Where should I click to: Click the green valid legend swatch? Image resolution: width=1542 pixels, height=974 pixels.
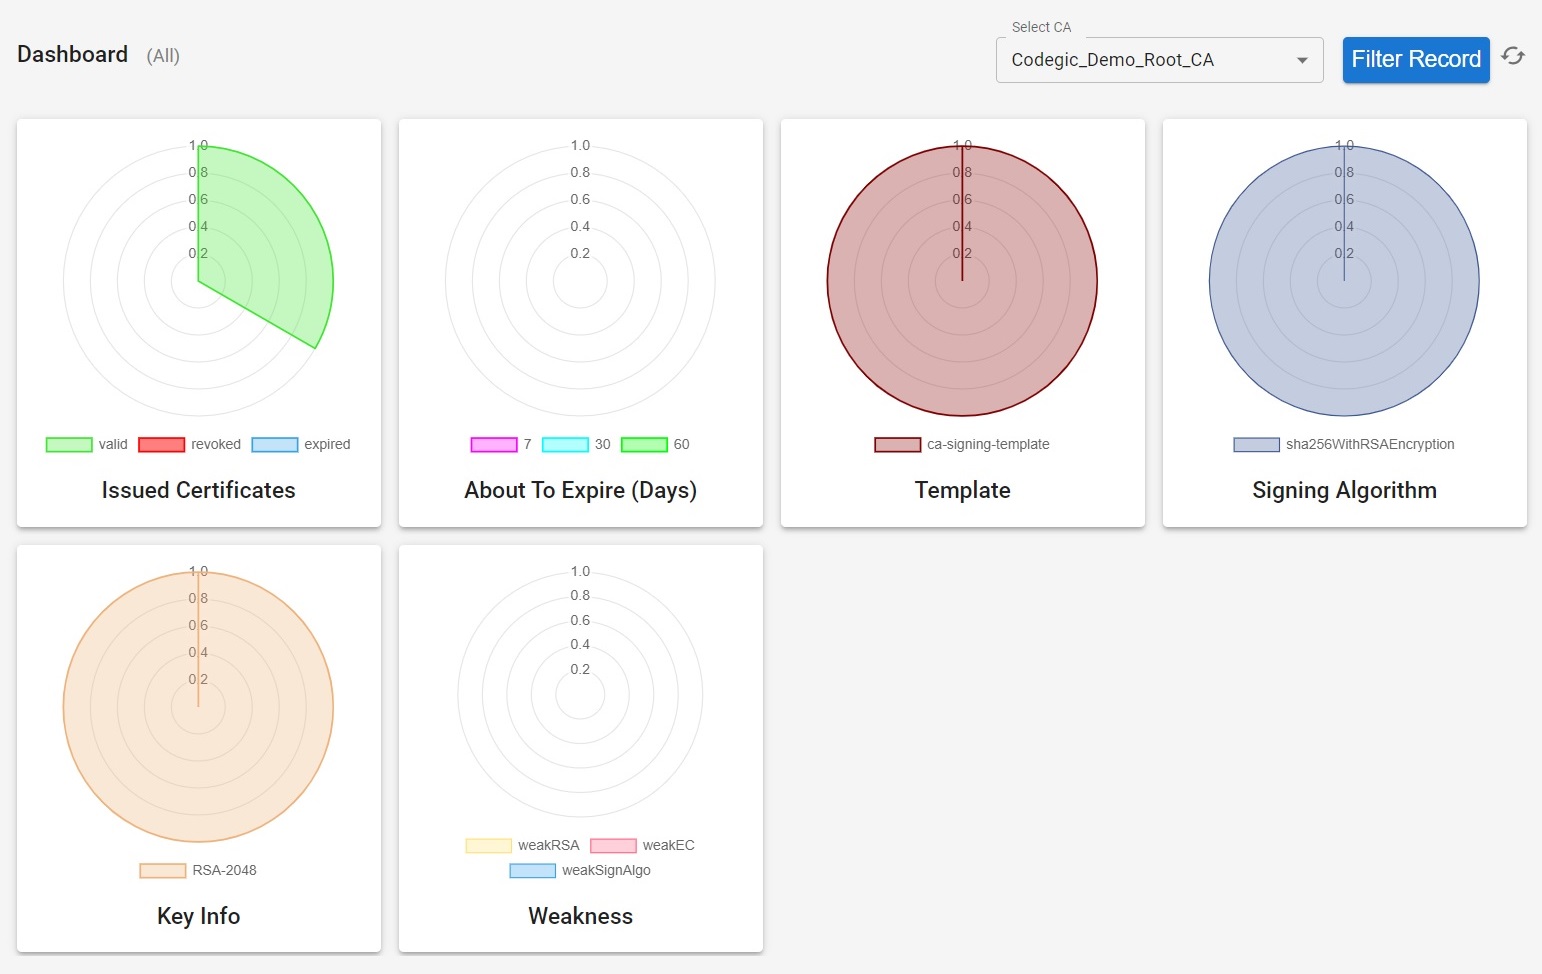click(x=67, y=444)
